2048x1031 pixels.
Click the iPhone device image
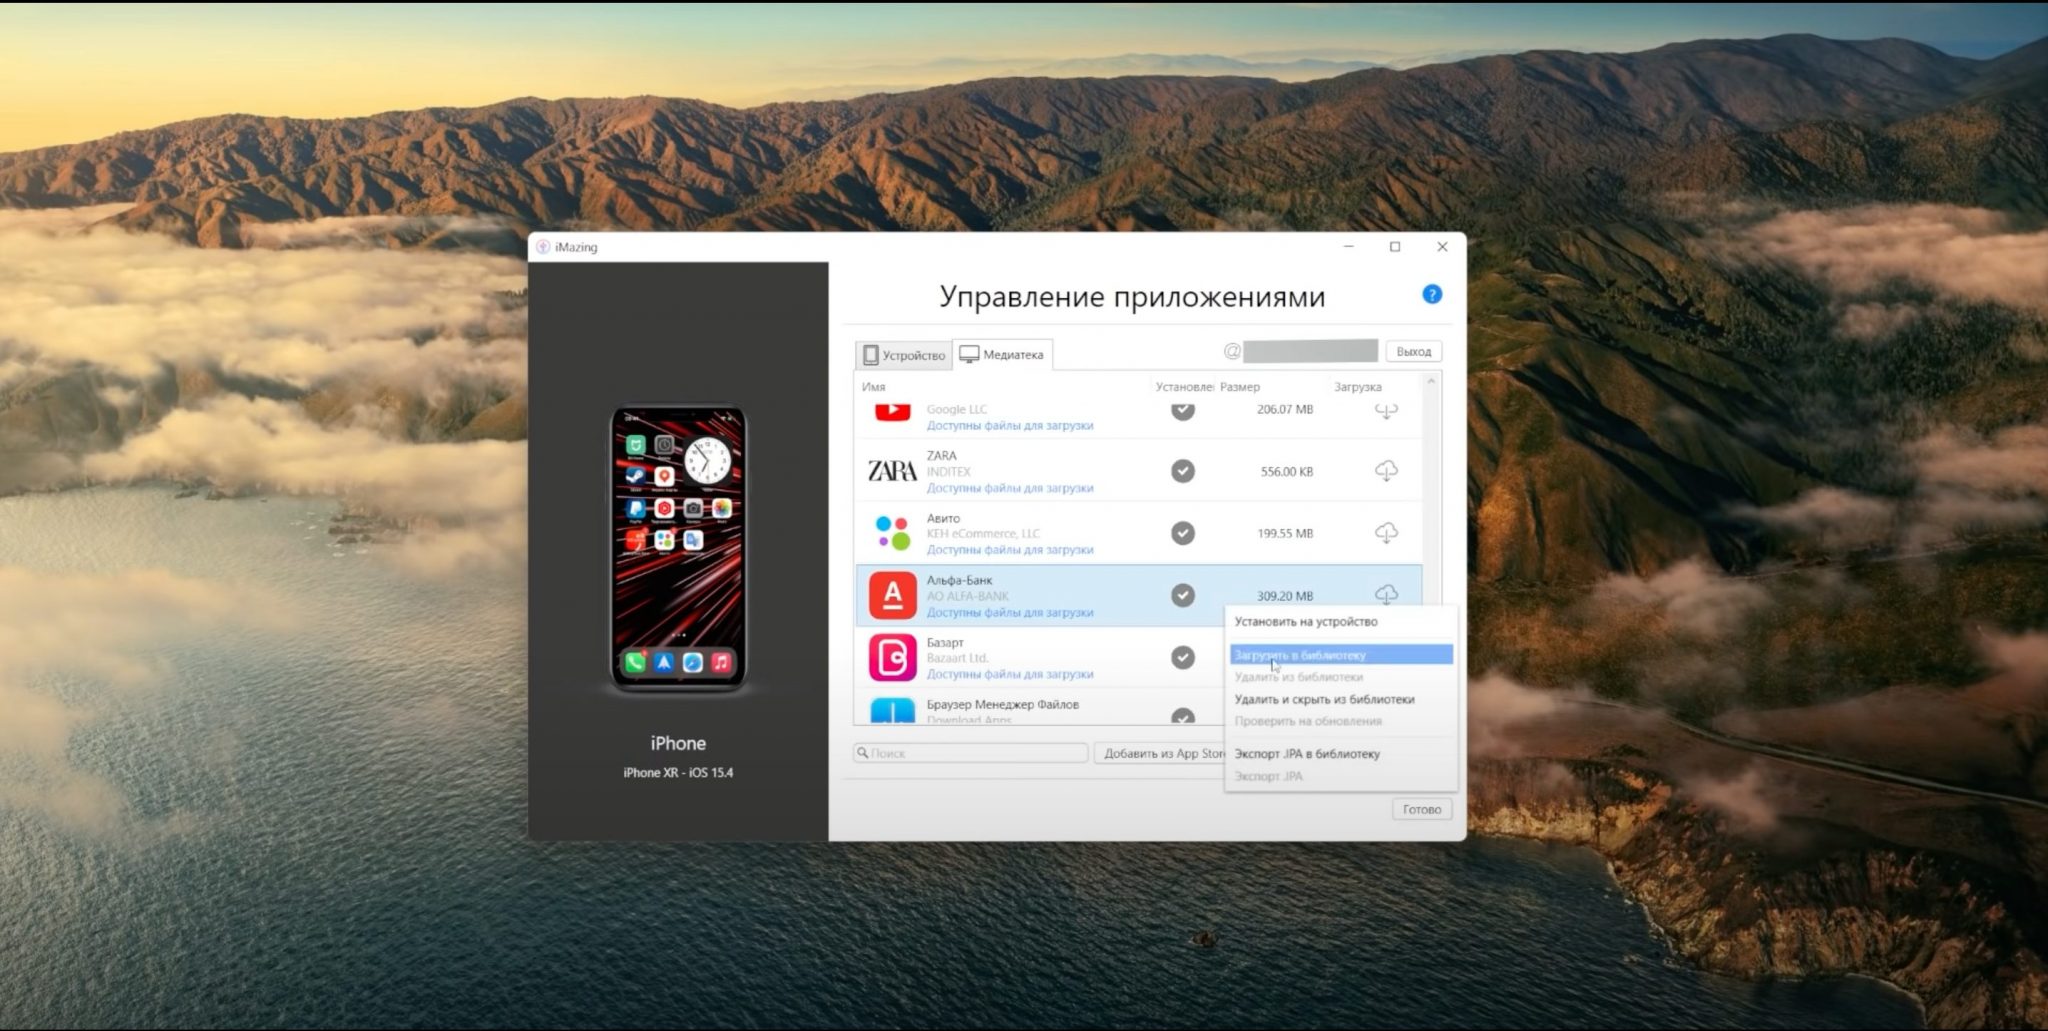pyautogui.click(x=678, y=549)
